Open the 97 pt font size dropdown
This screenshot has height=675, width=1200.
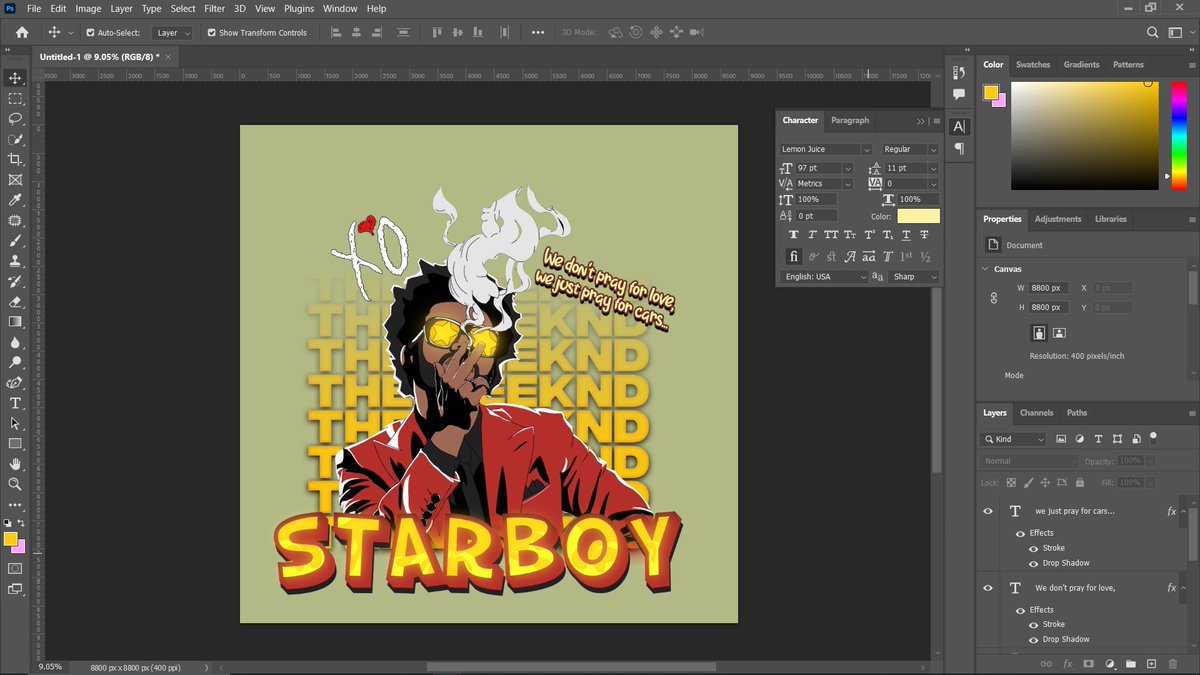point(848,168)
